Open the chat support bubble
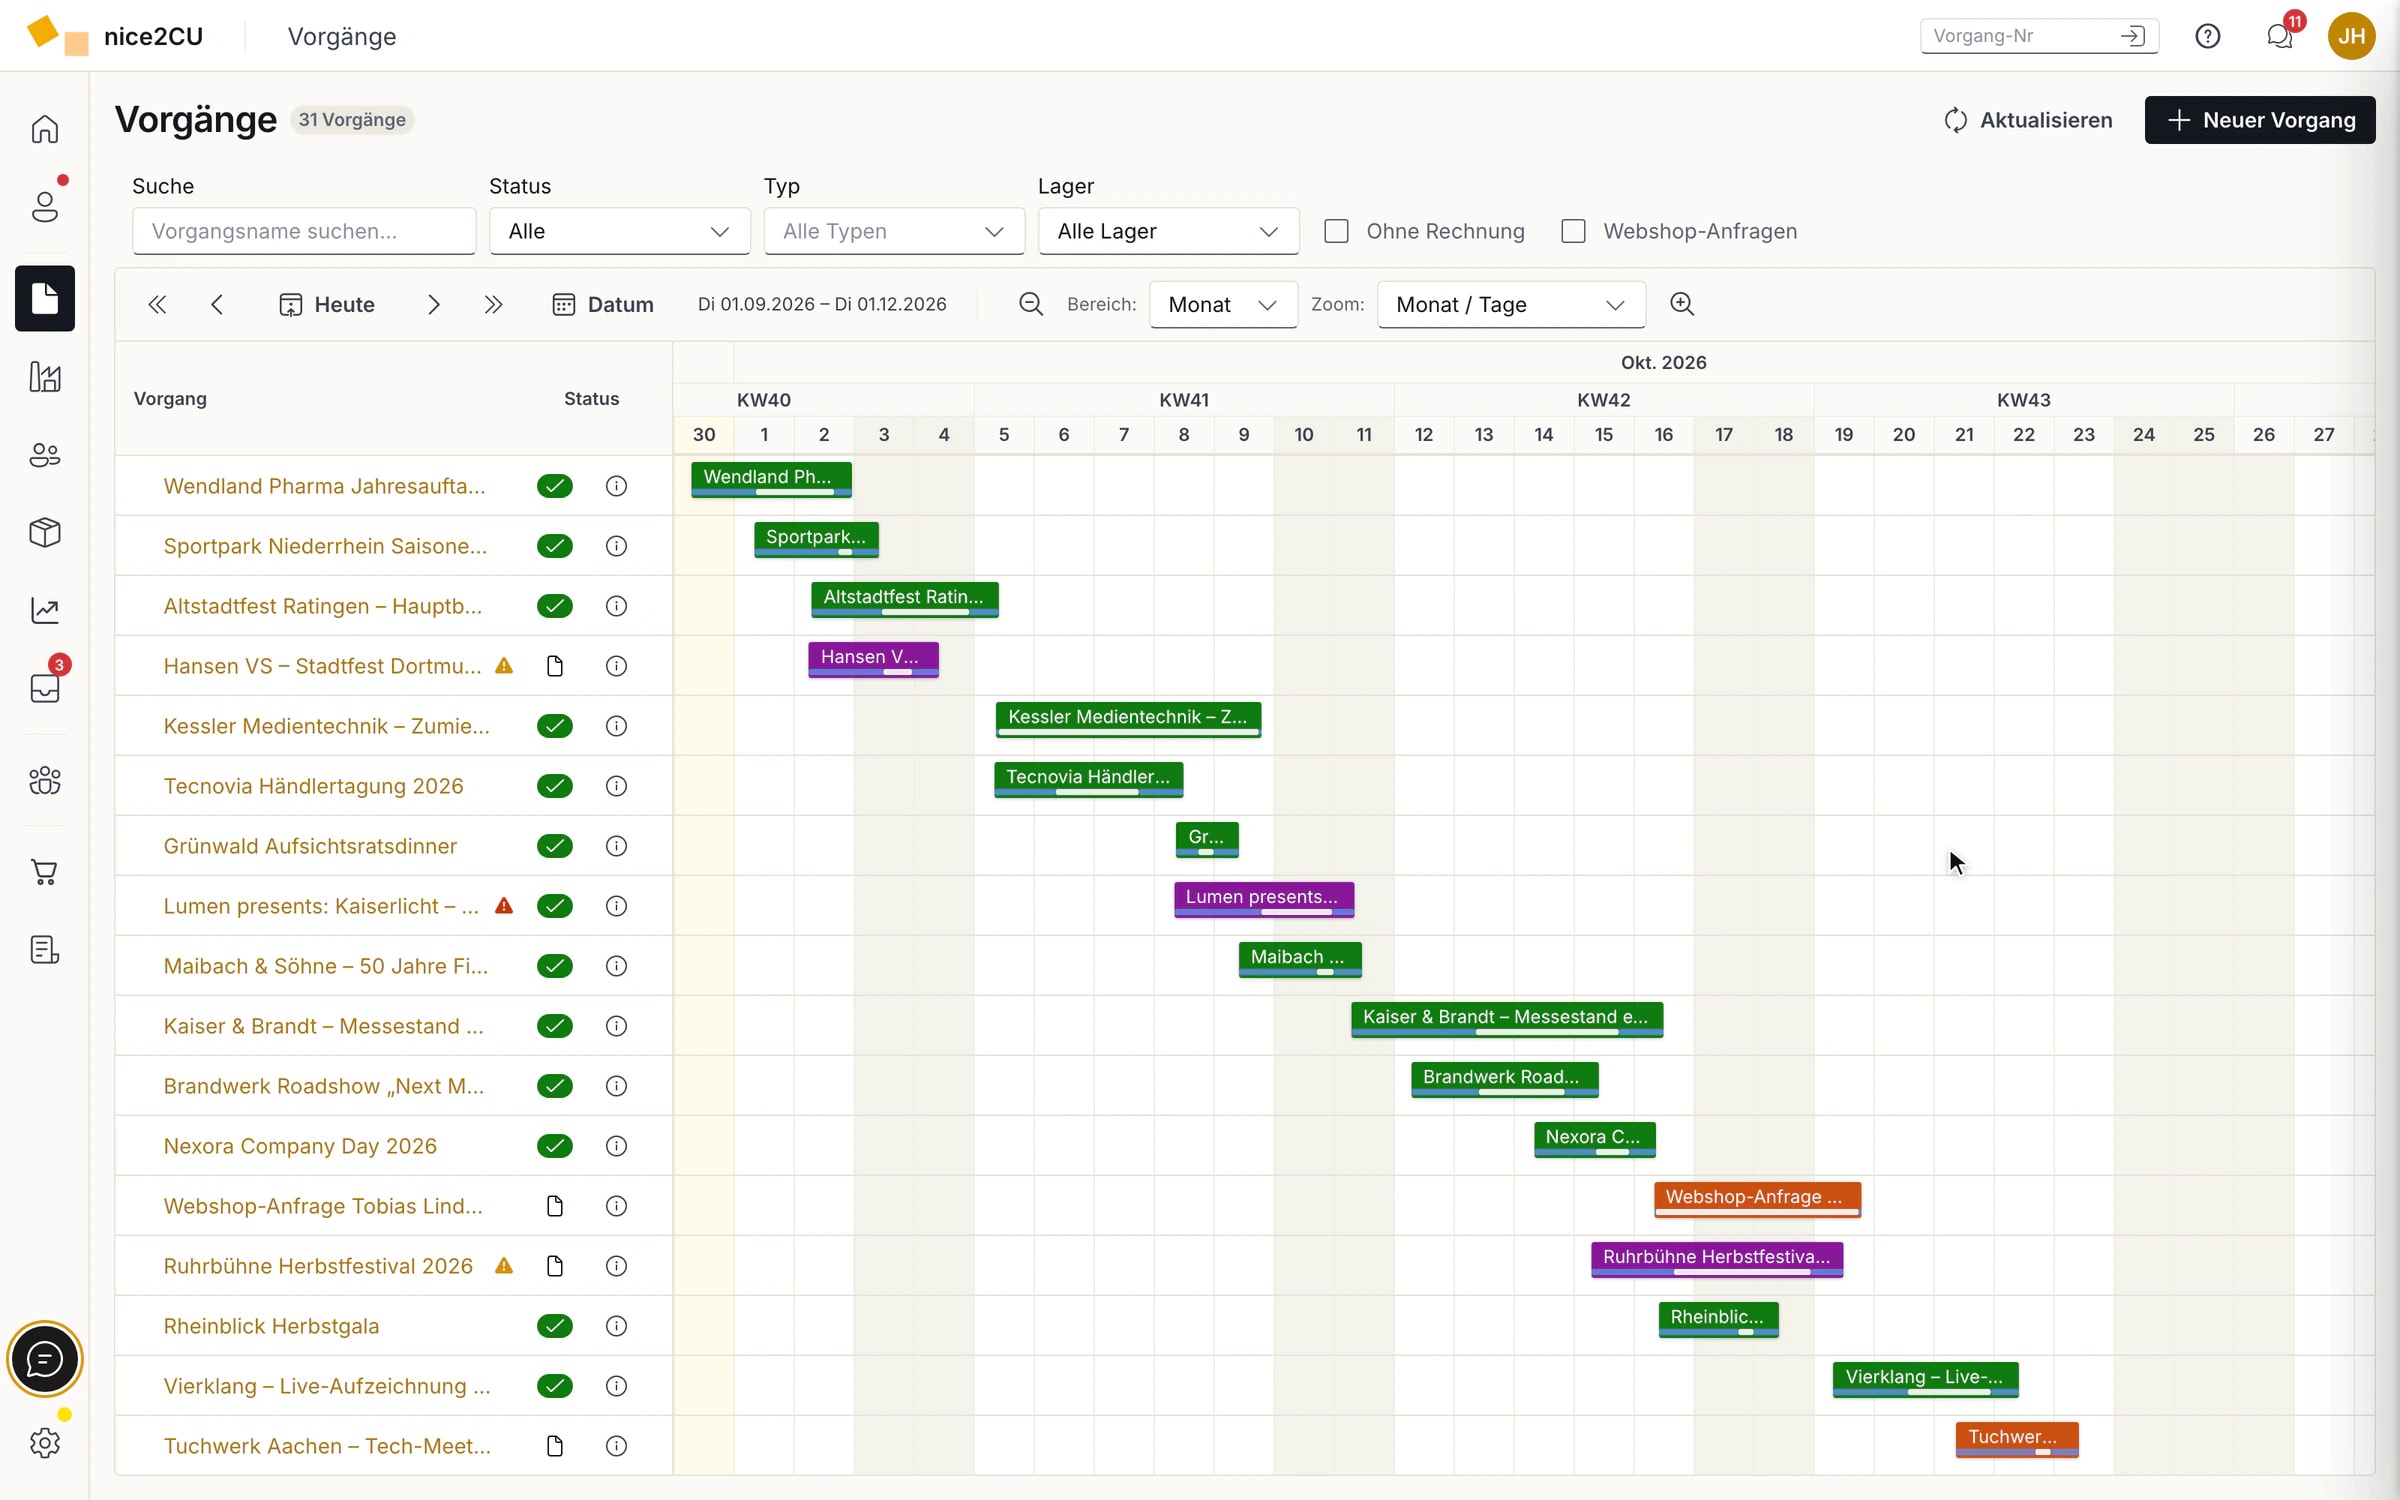The height and width of the screenshot is (1500, 2400). point(44,1359)
